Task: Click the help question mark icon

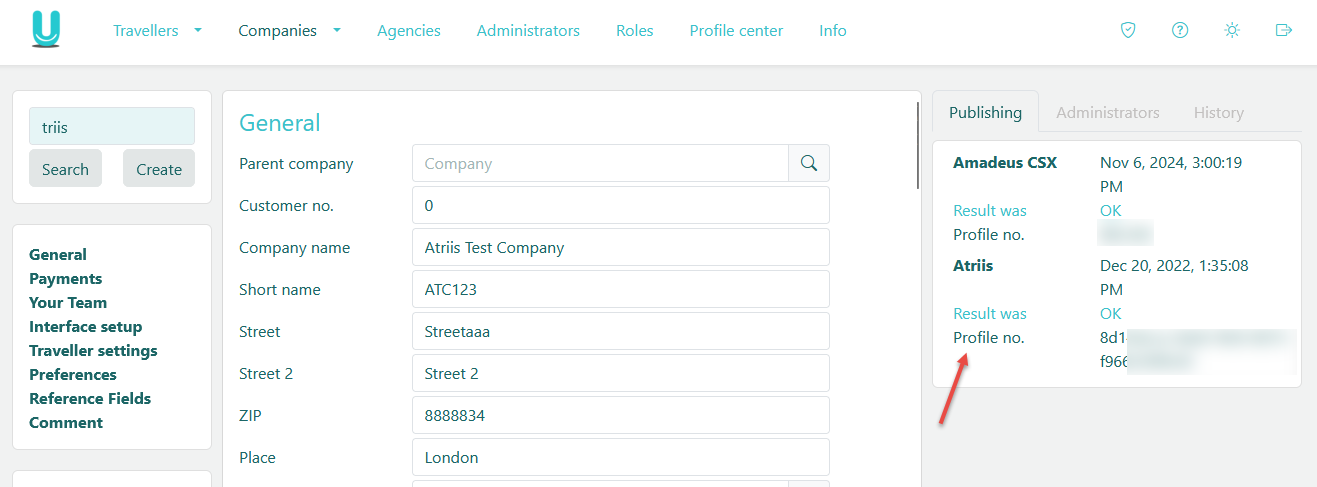Action: pyautogui.click(x=1180, y=30)
